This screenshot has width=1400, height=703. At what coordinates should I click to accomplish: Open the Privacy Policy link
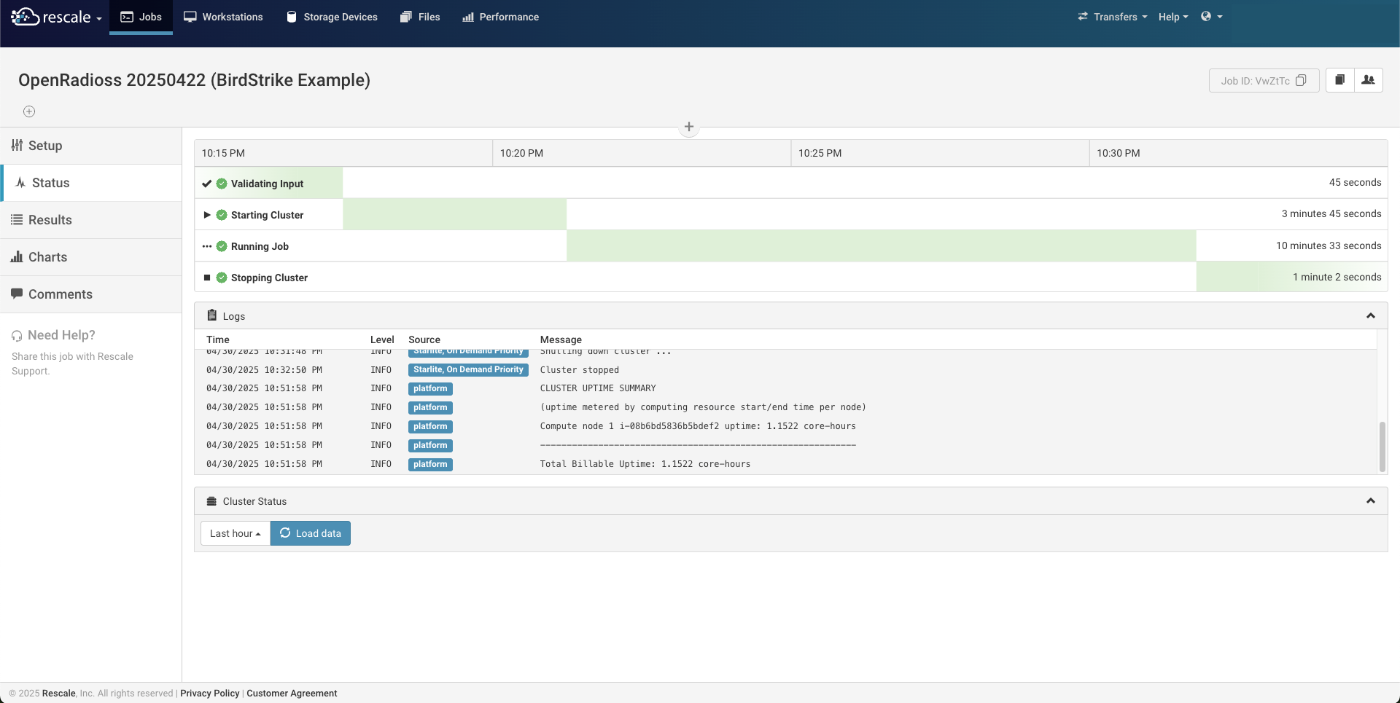210,693
